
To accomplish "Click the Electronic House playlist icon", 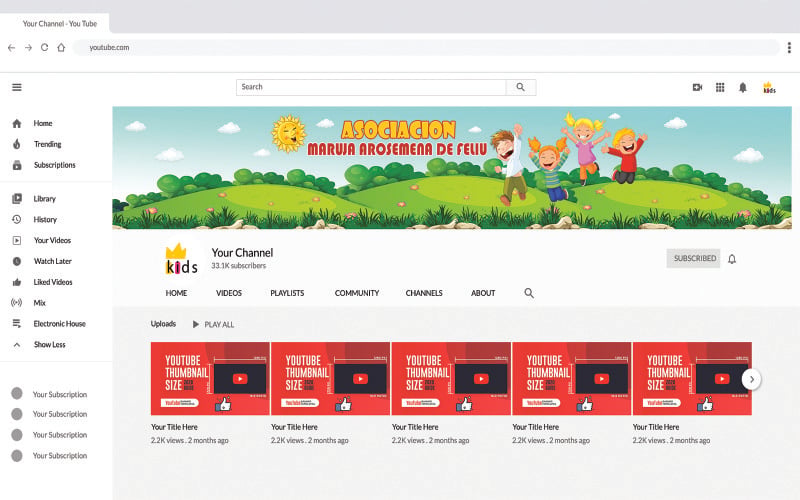I will [x=17, y=323].
